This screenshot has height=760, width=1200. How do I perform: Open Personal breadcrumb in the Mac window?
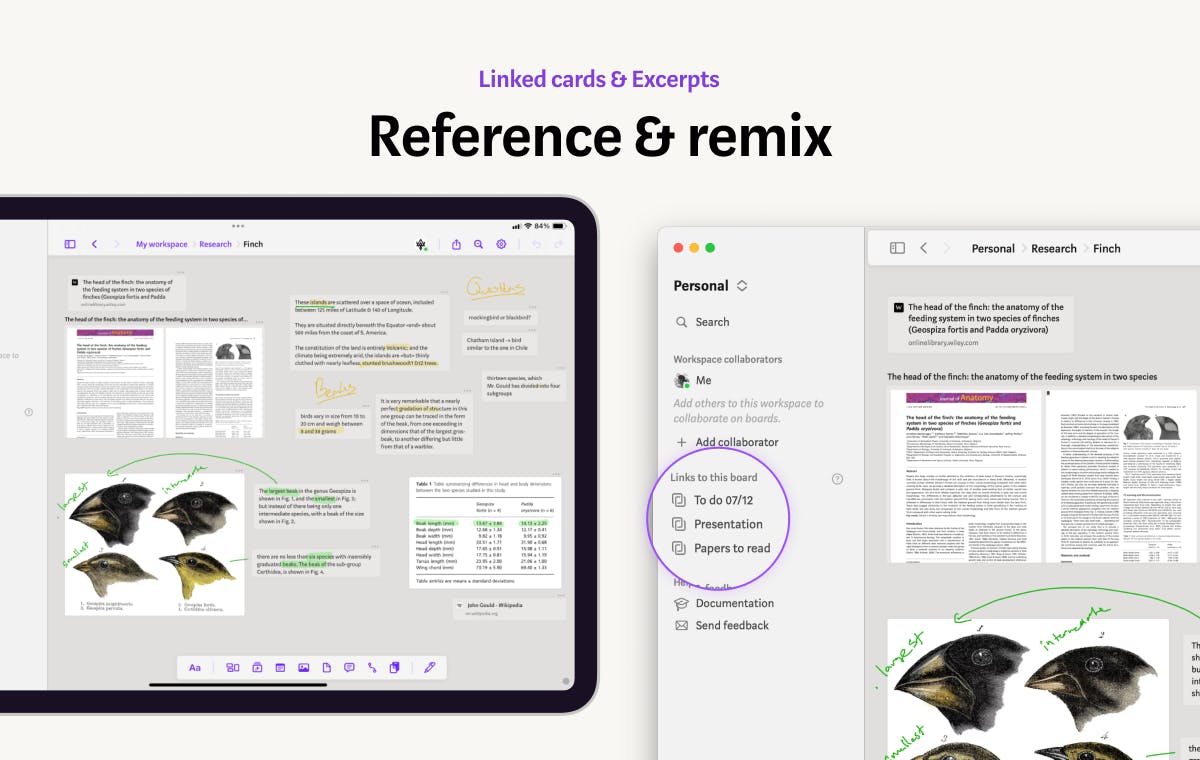[993, 249]
